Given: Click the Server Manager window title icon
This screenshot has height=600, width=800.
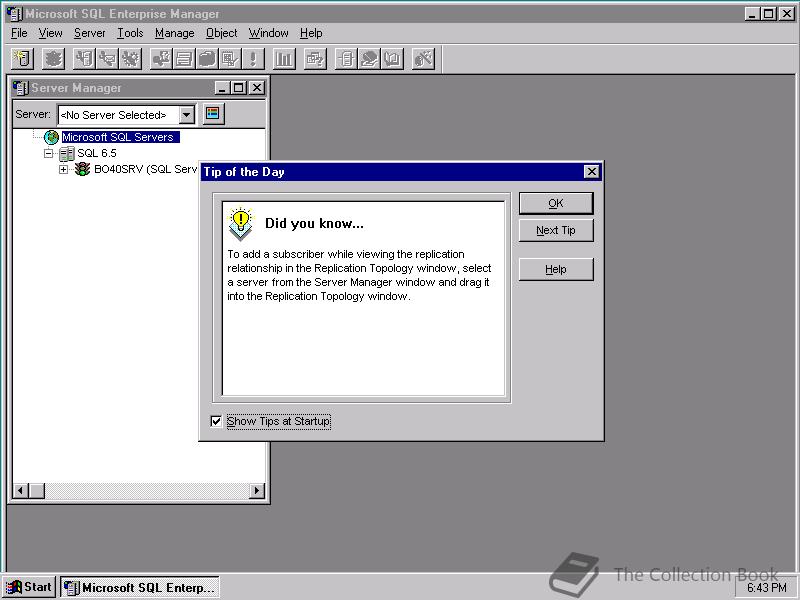Looking at the screenshot, I should point(20,88).
